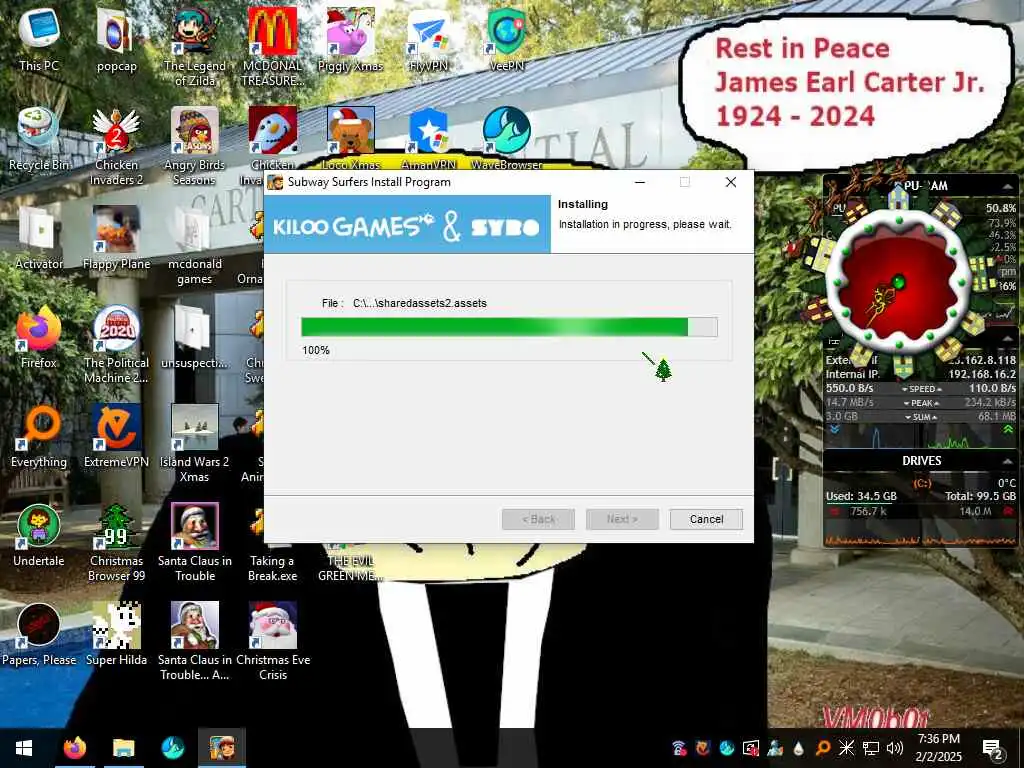1024x768 pixels.
Task: Click the SUM row in network widget
Action: [921, 417]
